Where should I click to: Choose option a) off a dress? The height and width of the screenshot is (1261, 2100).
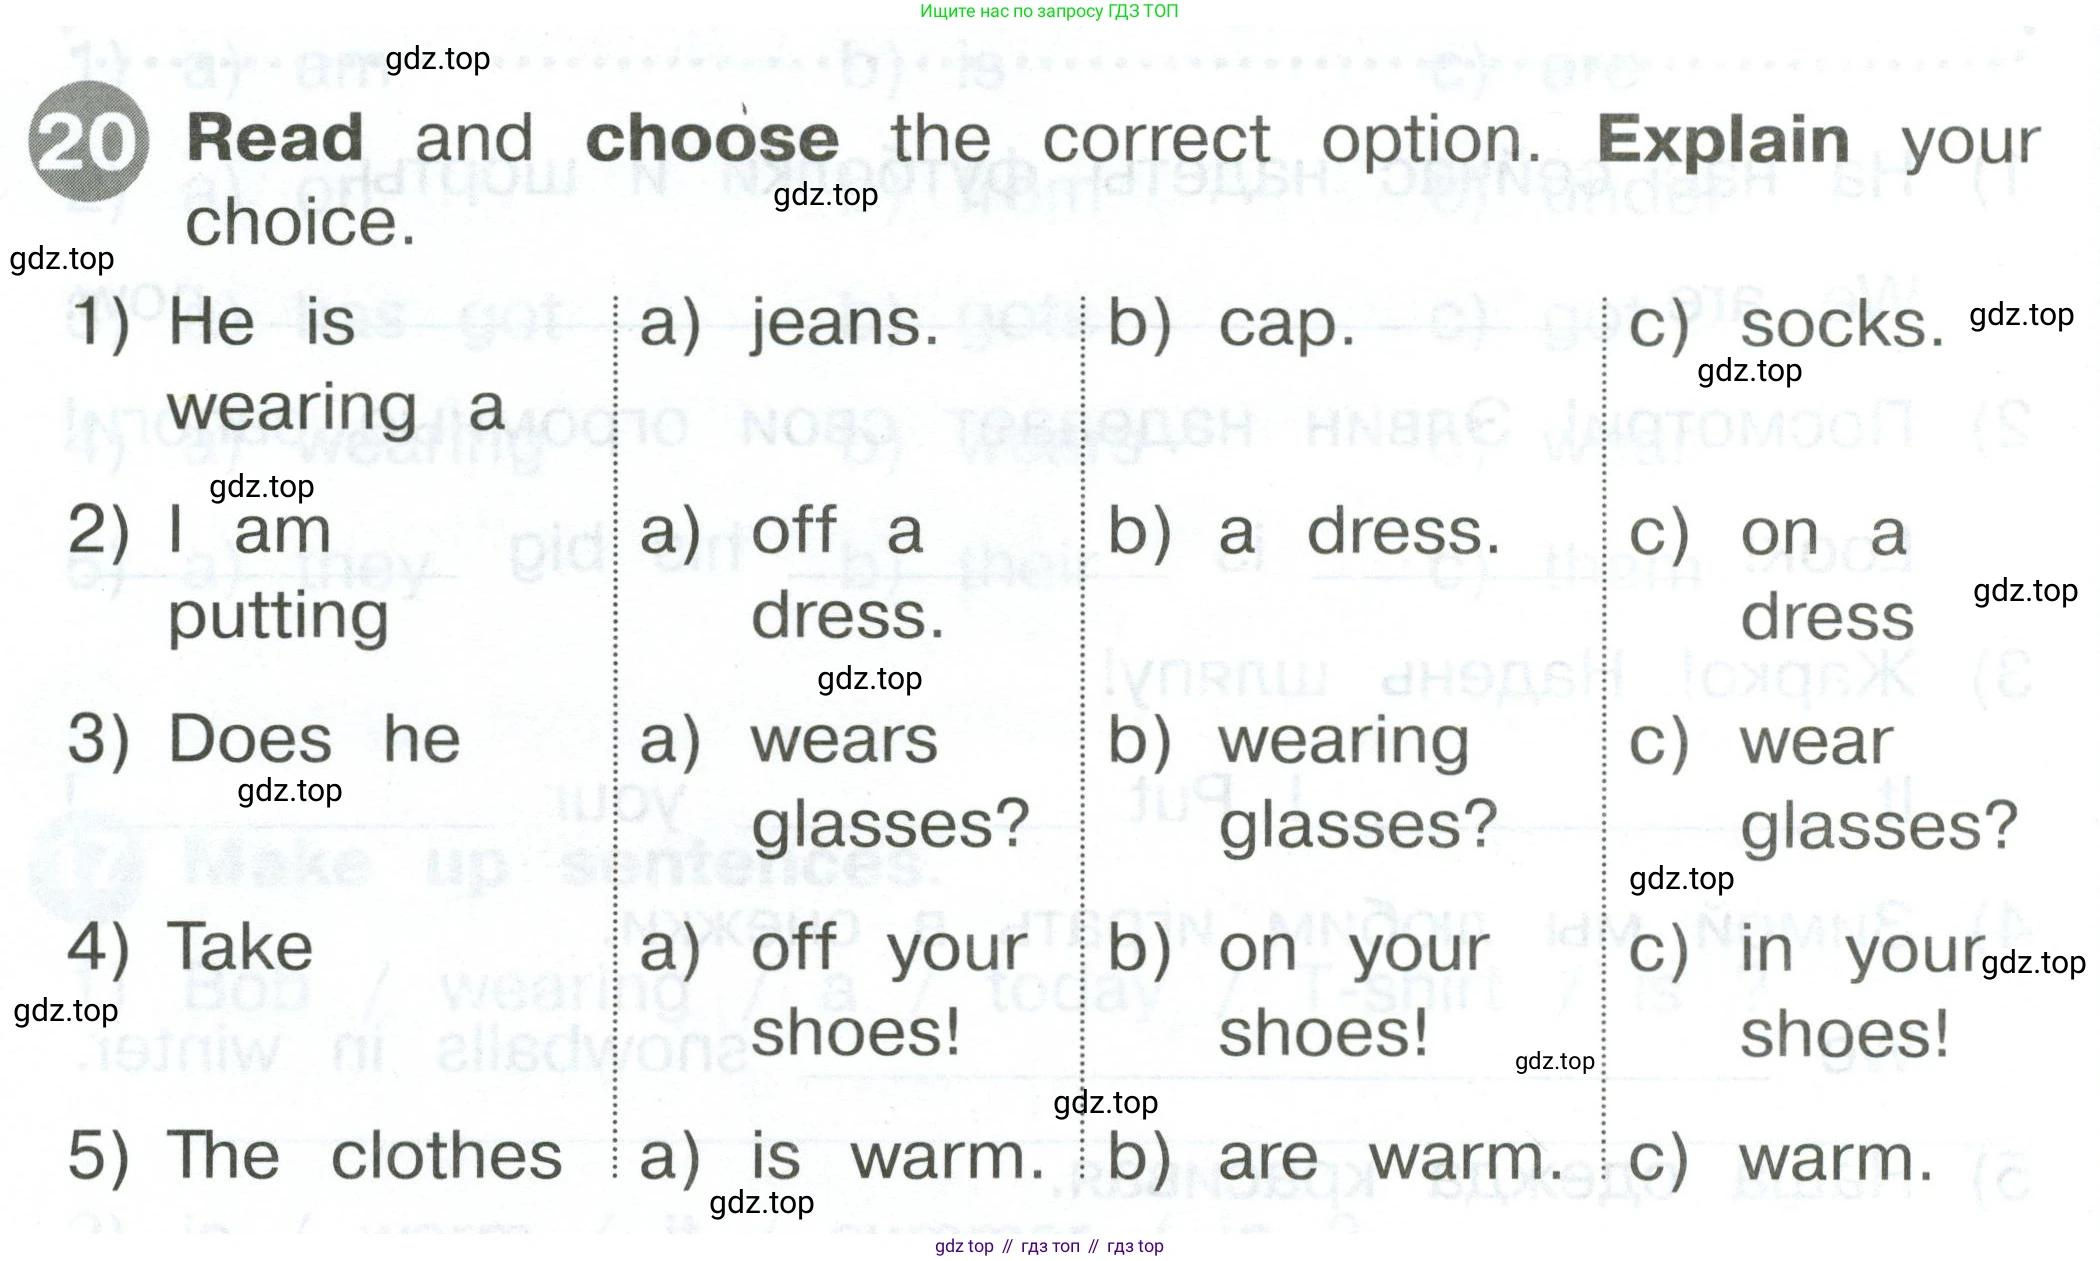(792, 572)
